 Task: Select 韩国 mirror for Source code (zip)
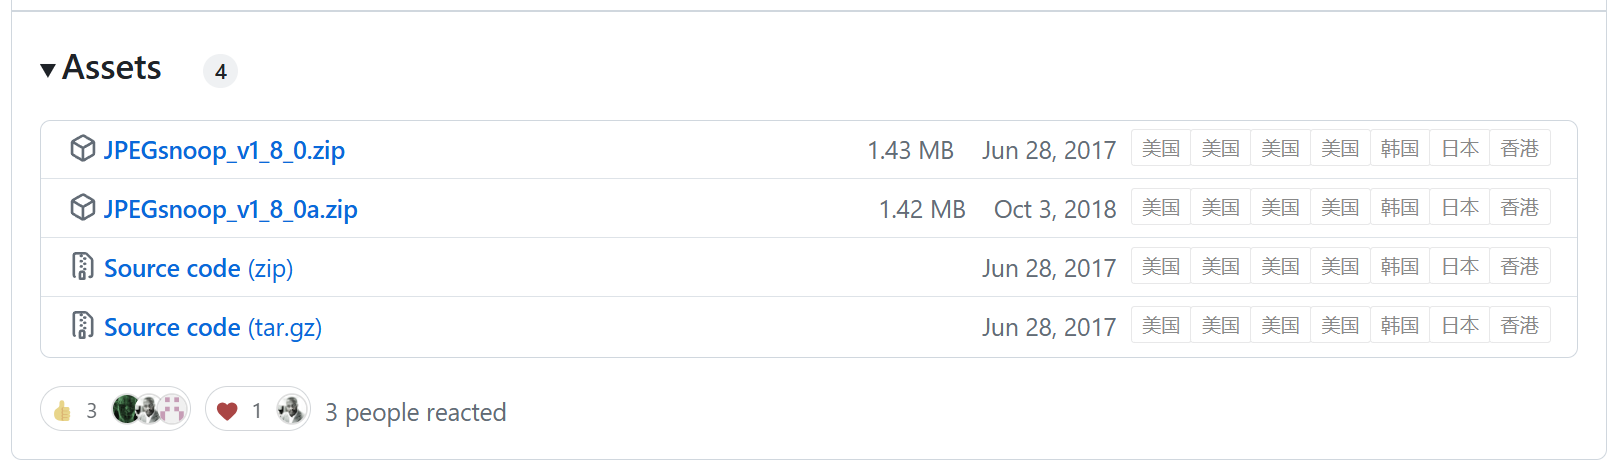click(x=1399, y=267)
